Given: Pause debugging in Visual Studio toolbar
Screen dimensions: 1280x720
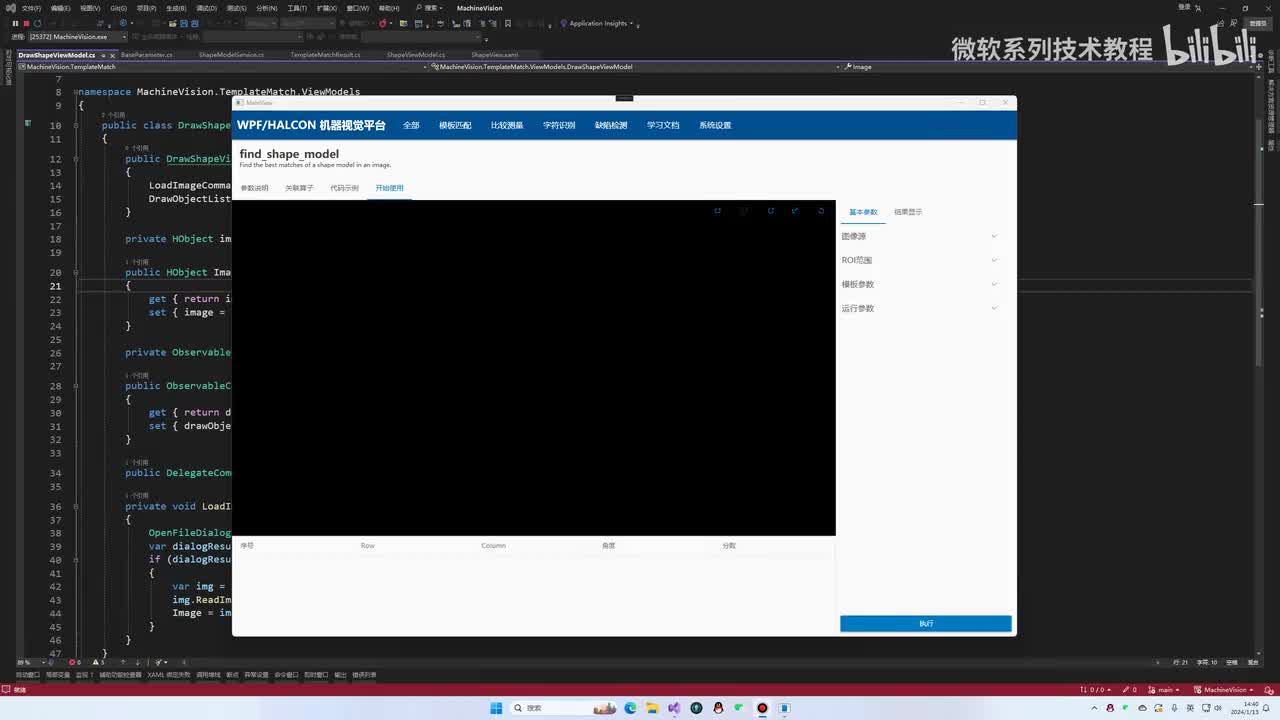Looking at the screenshot, I should pos(15,23).
